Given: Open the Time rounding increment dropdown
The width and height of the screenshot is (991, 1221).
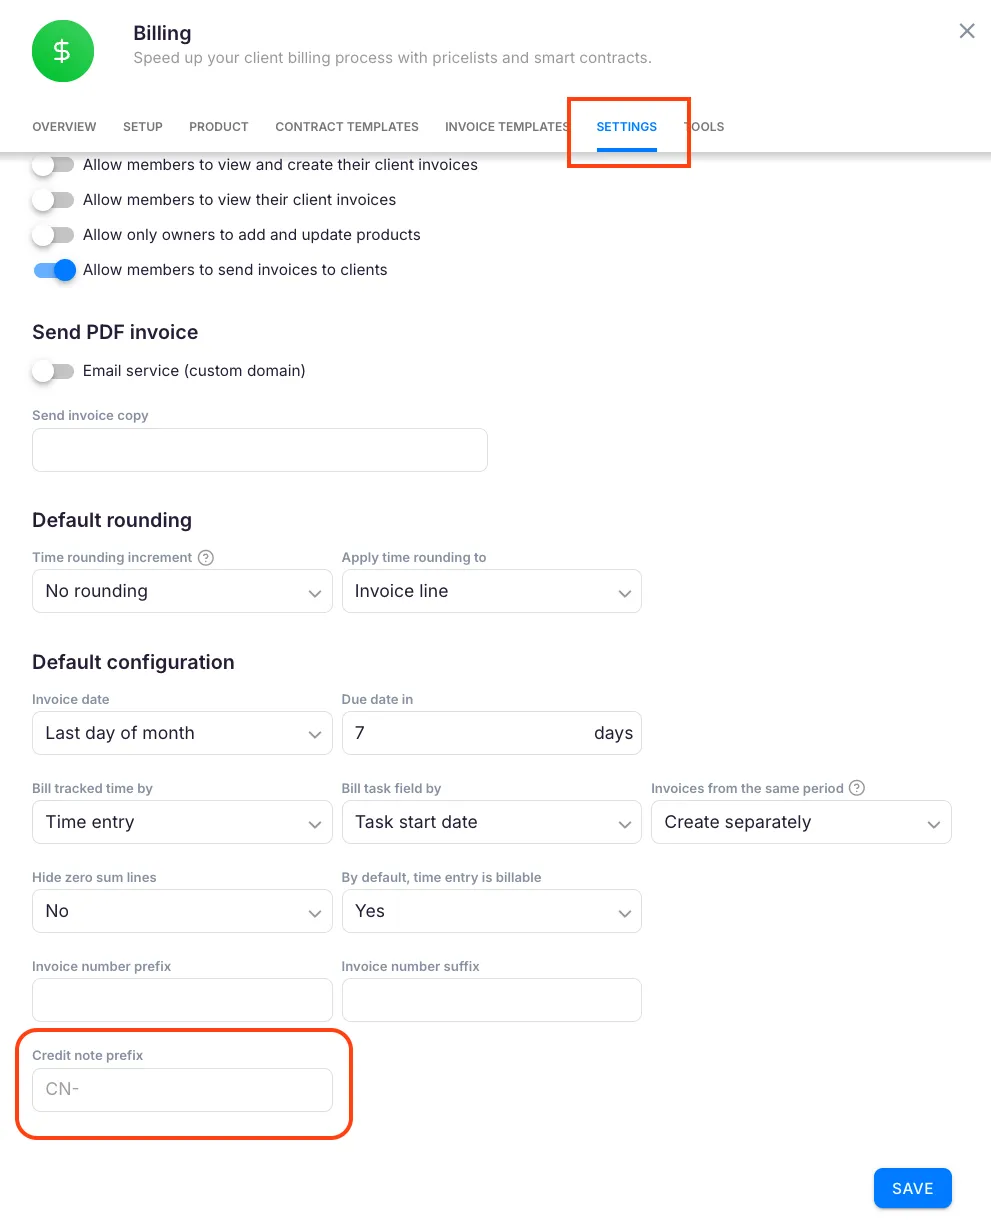Looking at the screenshot, I should tap(182, 591).
